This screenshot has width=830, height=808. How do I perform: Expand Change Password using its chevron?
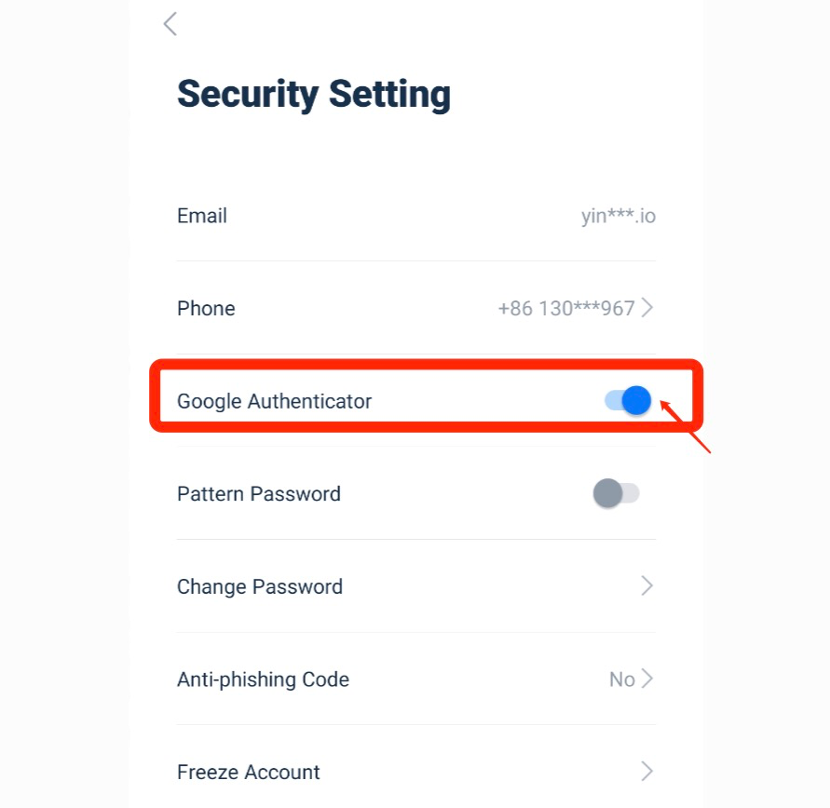pyautogui.click(x=647, y=586)
